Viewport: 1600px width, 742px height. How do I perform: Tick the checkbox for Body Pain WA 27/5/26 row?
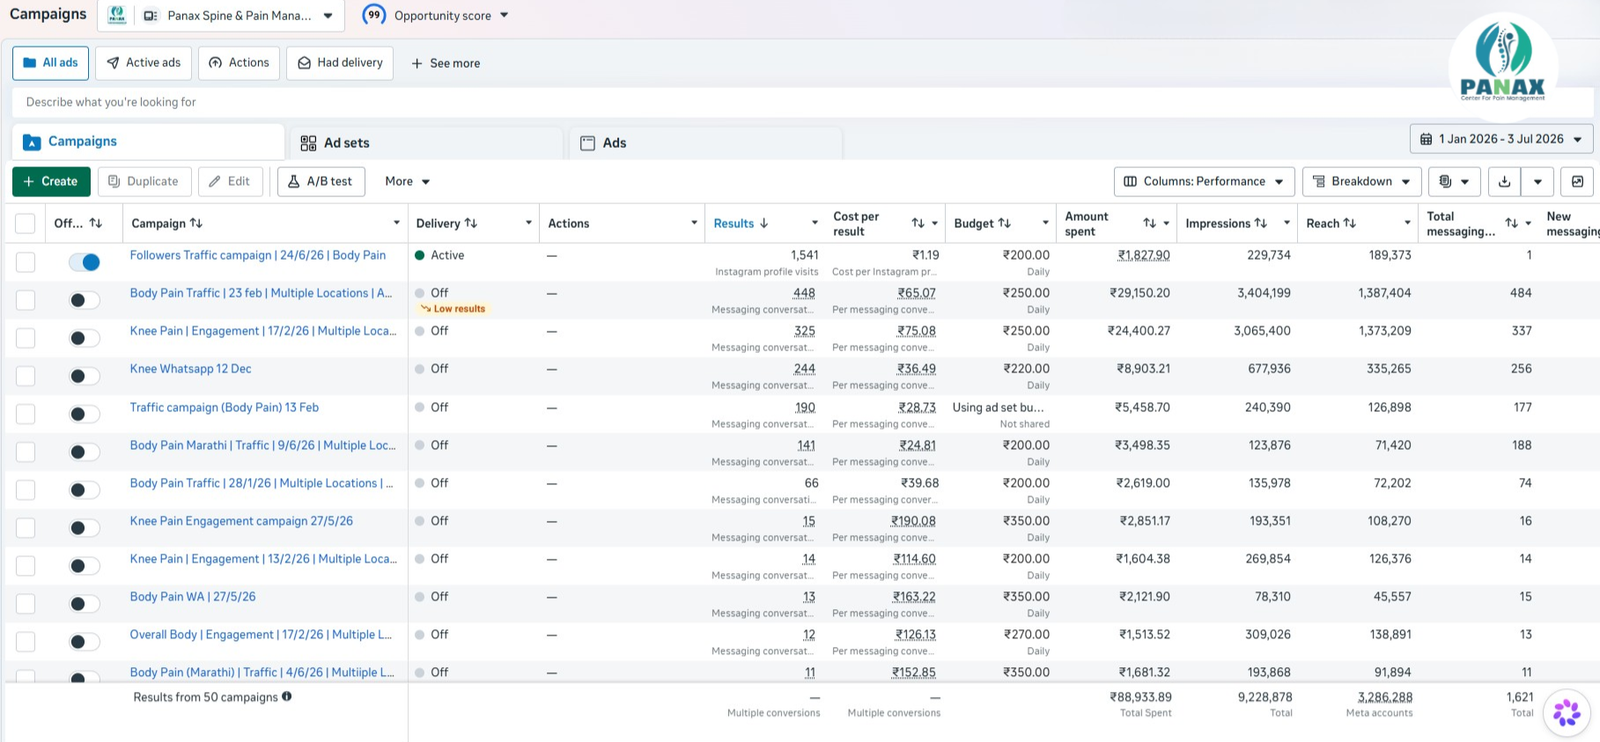(x=25, y=604)
